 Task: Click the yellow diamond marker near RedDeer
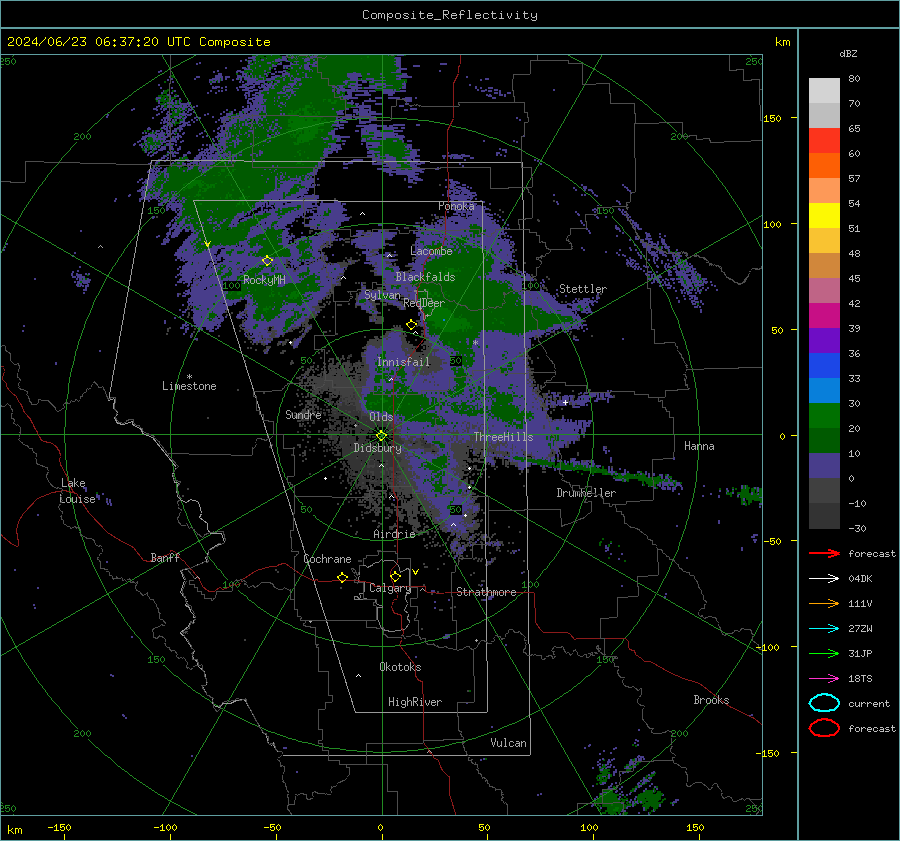click(x=411, y=325)
